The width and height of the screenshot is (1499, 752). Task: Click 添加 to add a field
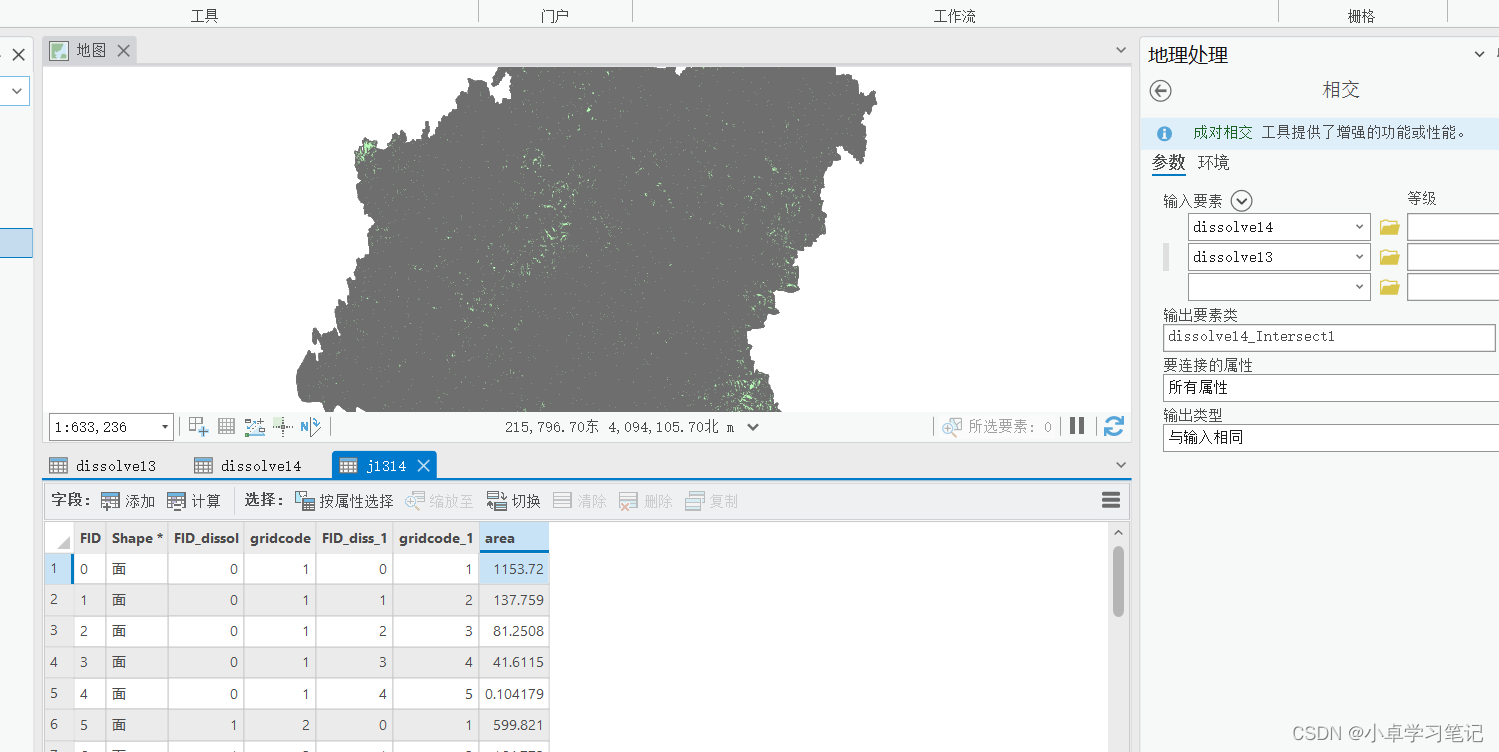point(128,501)
